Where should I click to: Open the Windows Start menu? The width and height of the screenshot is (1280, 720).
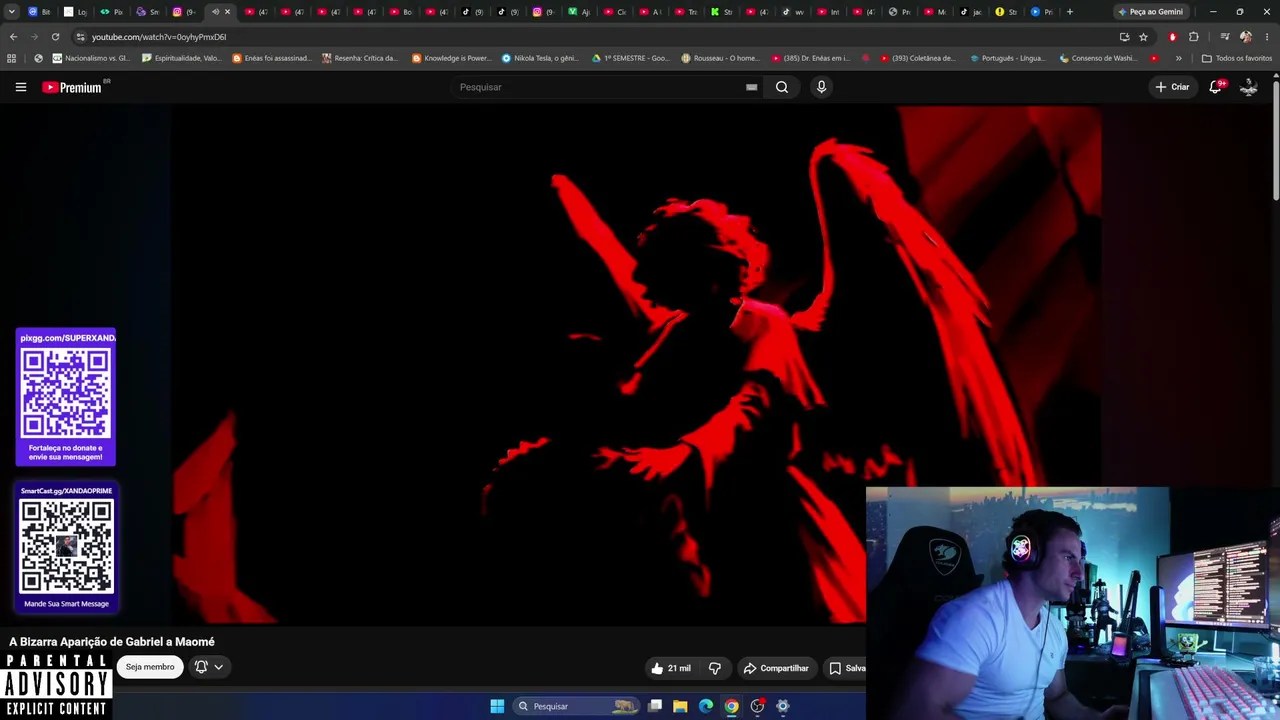point(497,706)
